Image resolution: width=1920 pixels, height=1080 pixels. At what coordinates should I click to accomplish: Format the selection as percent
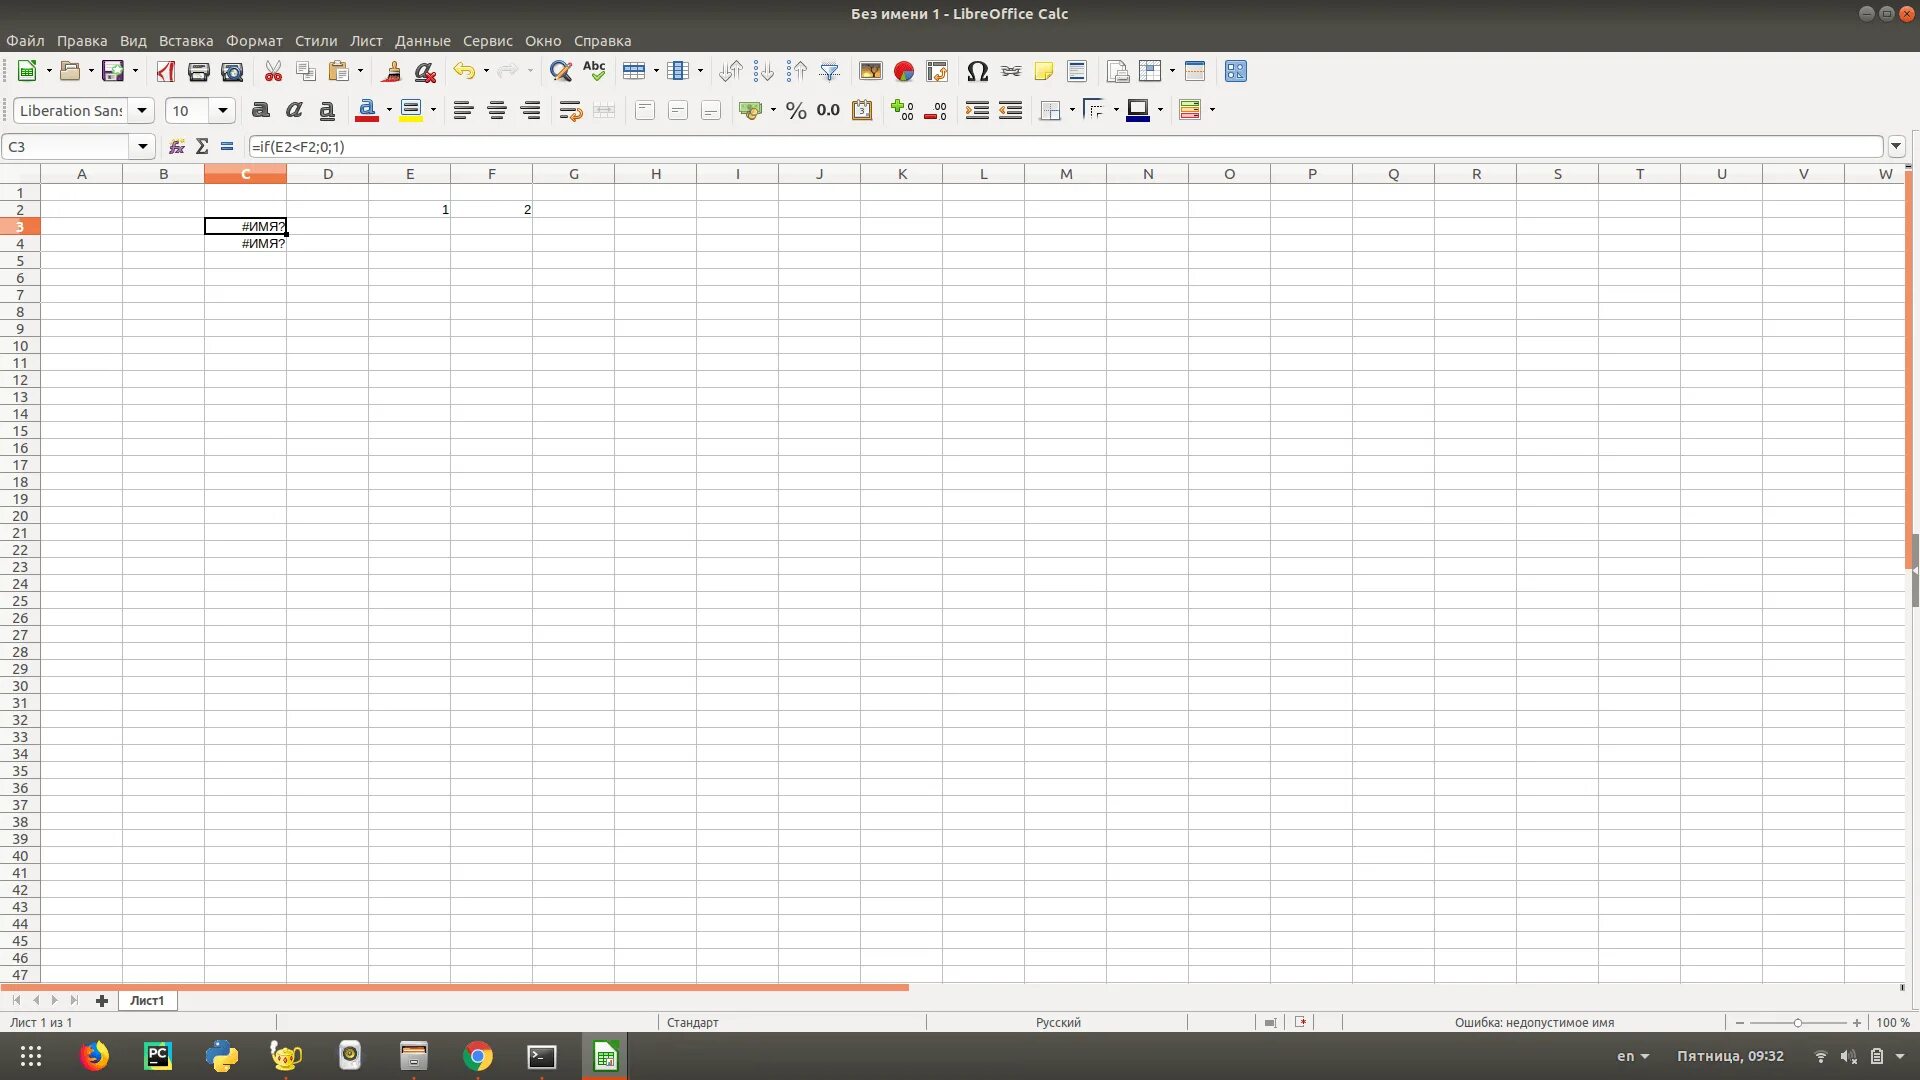(796, 111)
